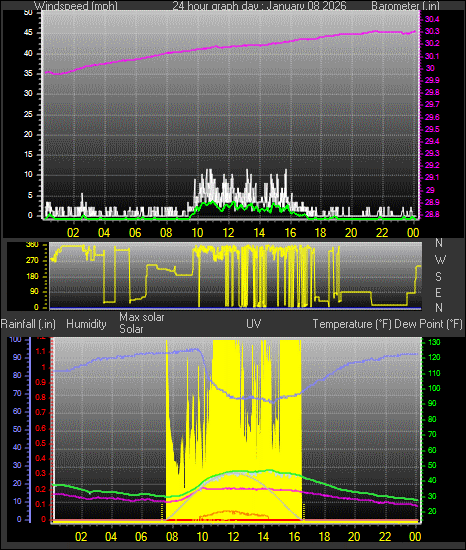Click the 06 hour label under bottom graph
This screenshot has height=550, width=466.
point(141,537)
